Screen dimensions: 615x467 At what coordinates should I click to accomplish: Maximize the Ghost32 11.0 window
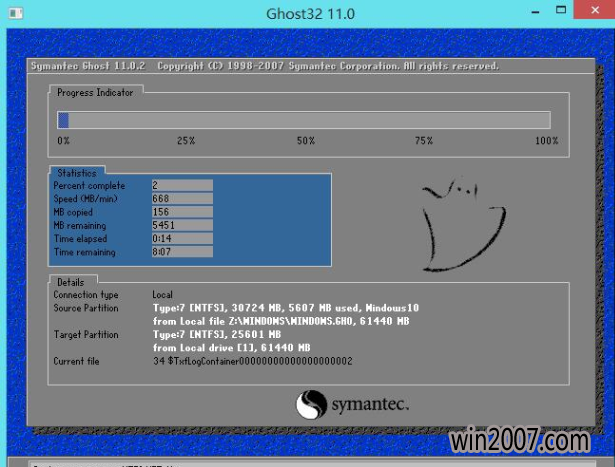(561, 10)
